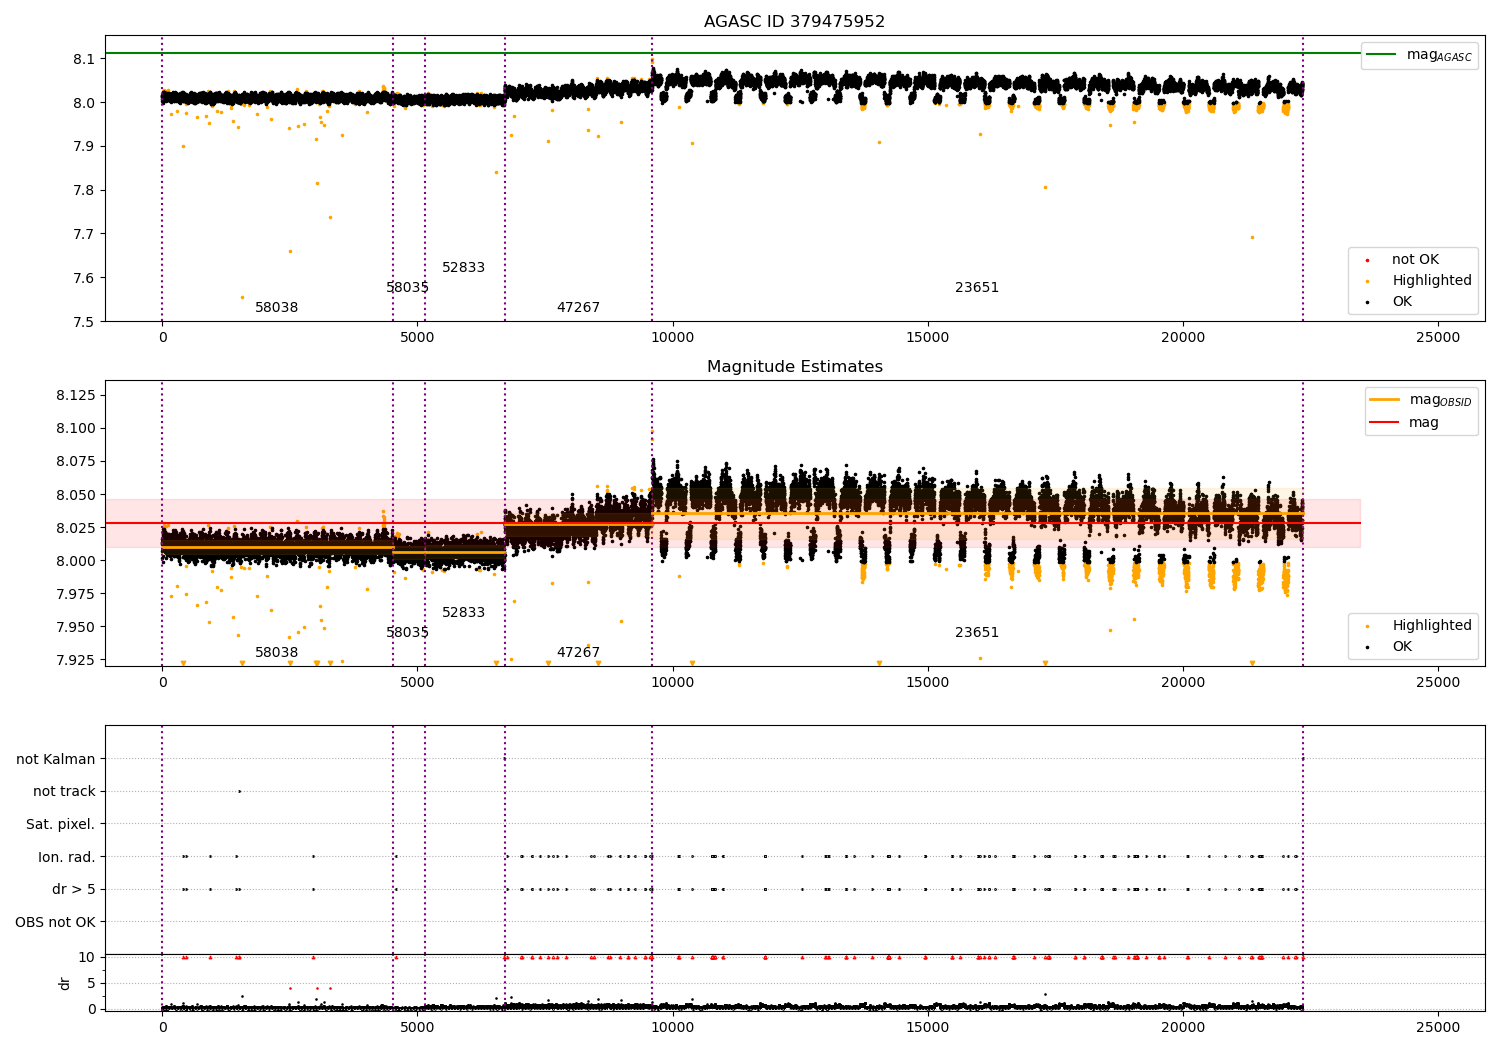Click the 8.1 y-axis tick label

tap(84, 59)
